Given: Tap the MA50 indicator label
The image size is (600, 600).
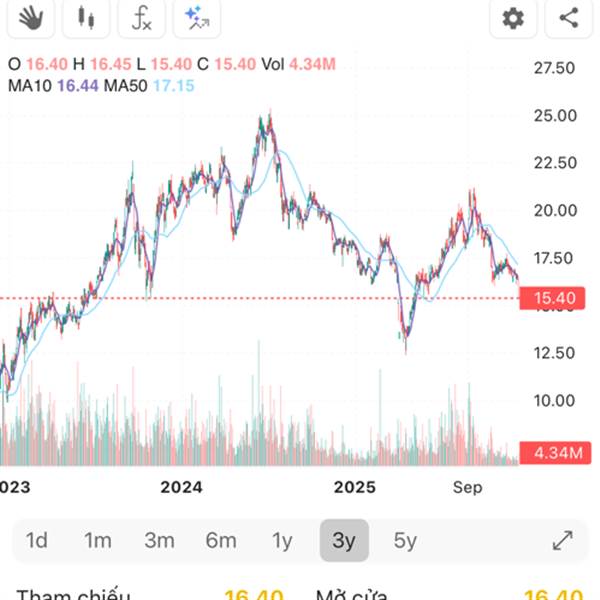Looking at the screenshot, I should [125, 86].
